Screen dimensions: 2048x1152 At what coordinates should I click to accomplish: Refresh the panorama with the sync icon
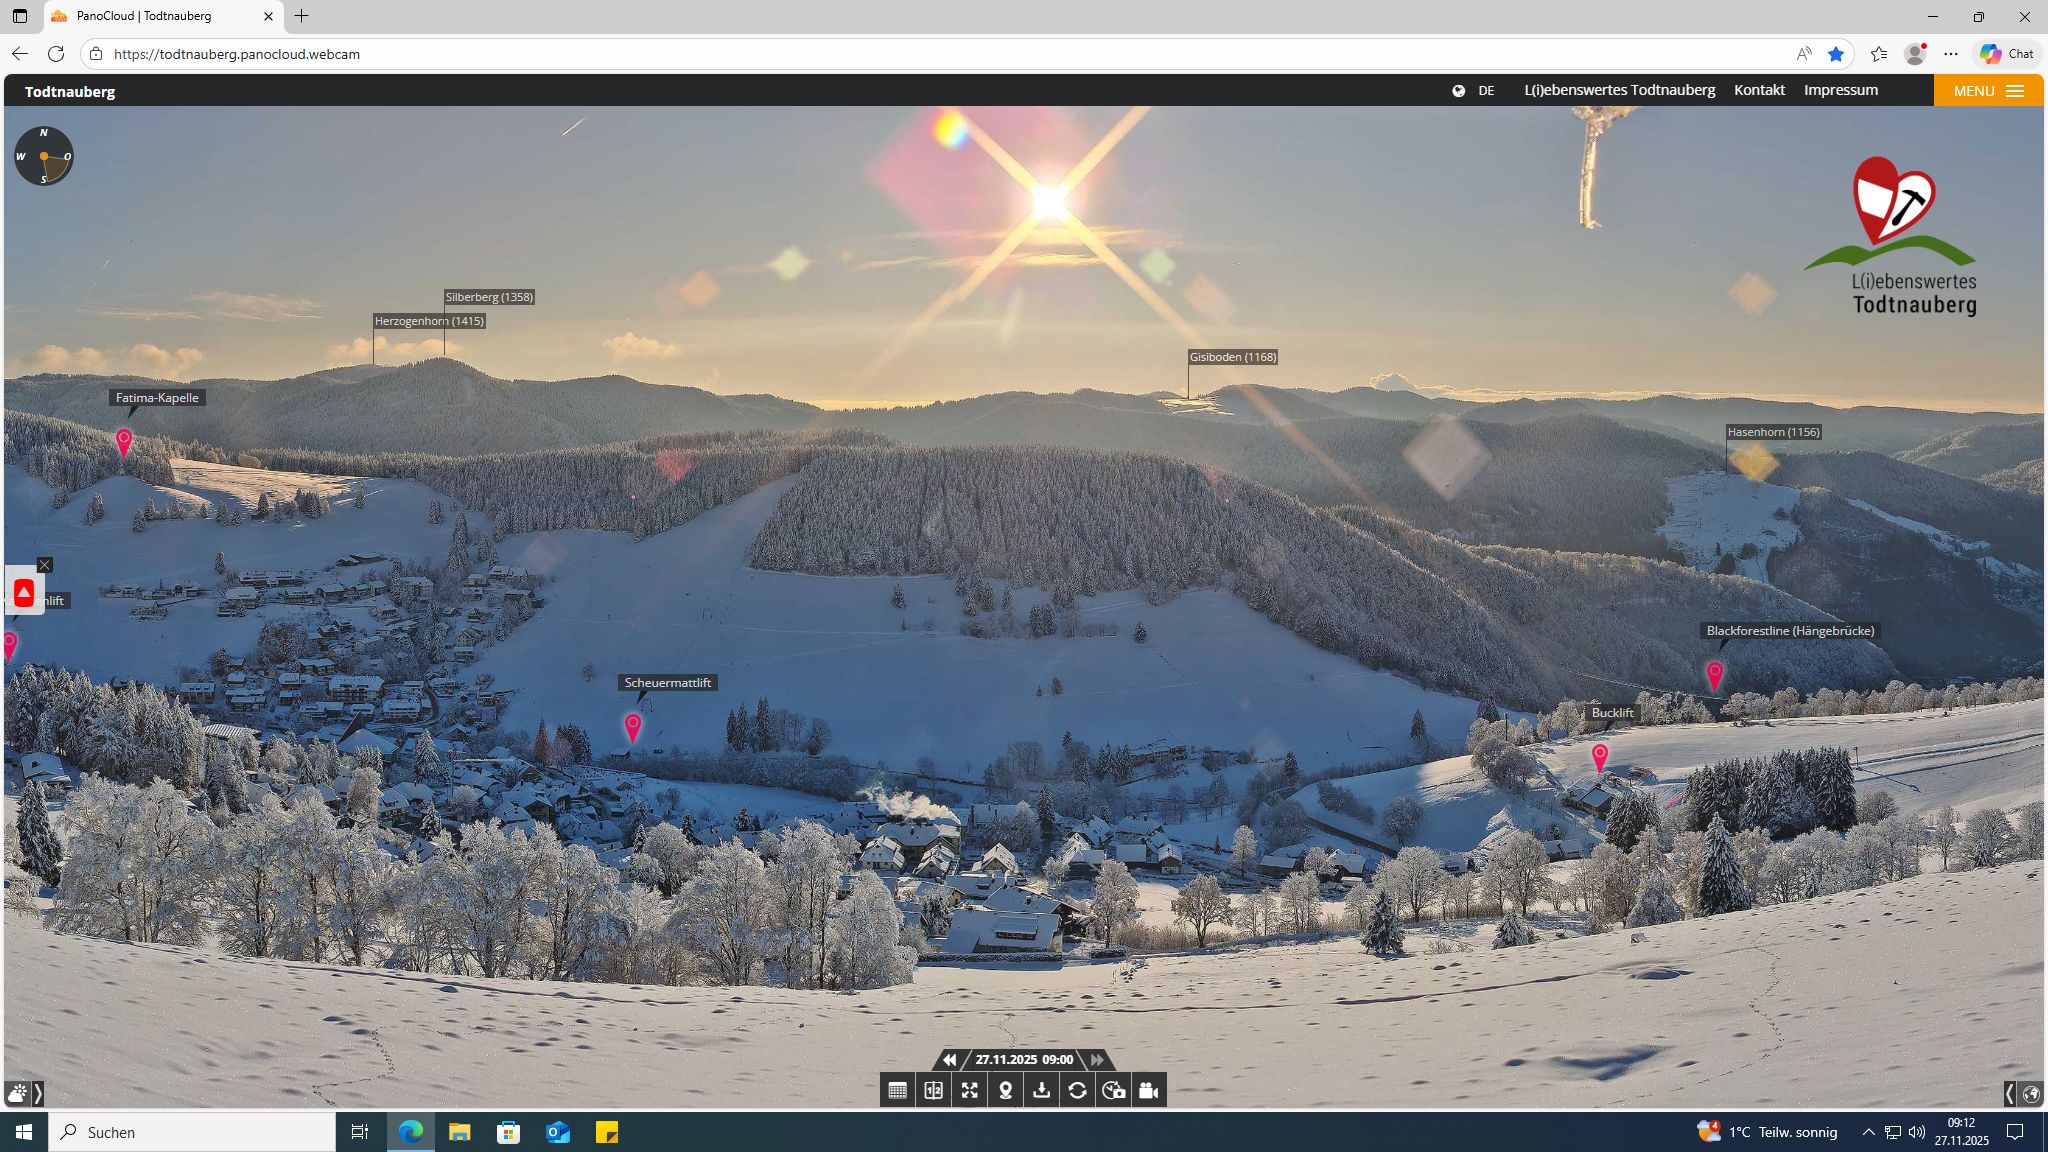point(1077,1091)
